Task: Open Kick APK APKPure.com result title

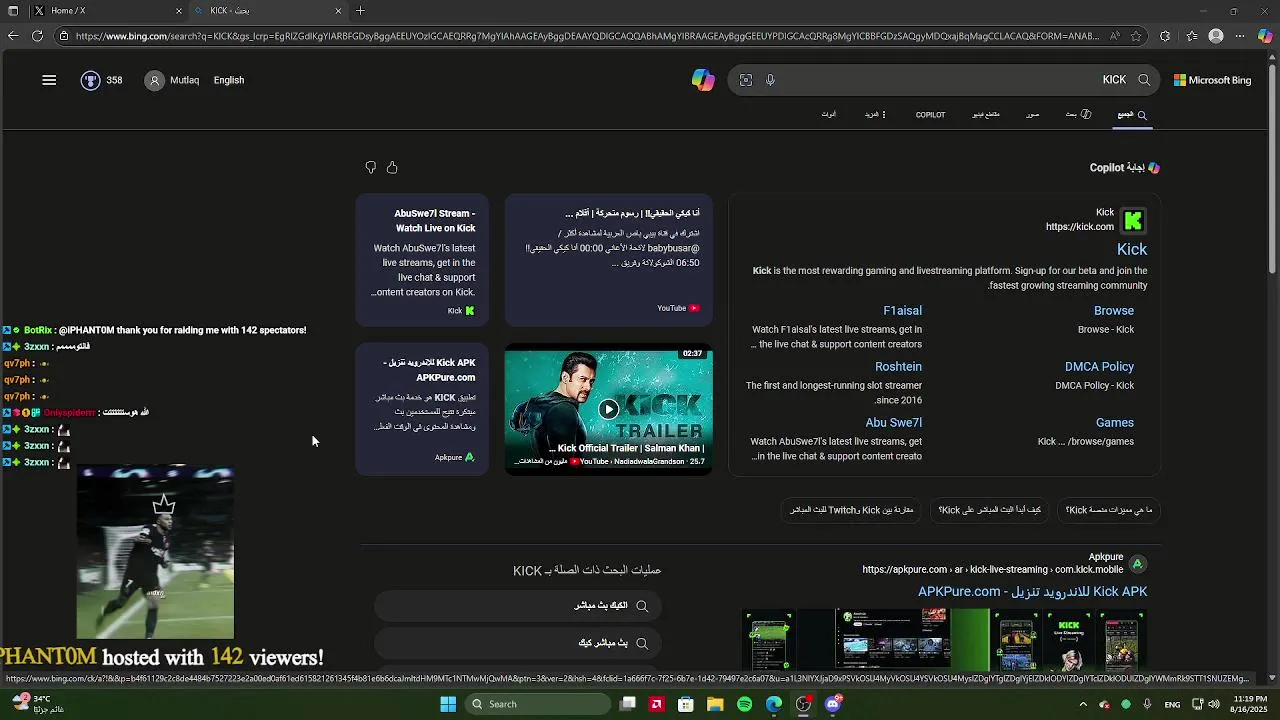Action: tap(1032, 592)
